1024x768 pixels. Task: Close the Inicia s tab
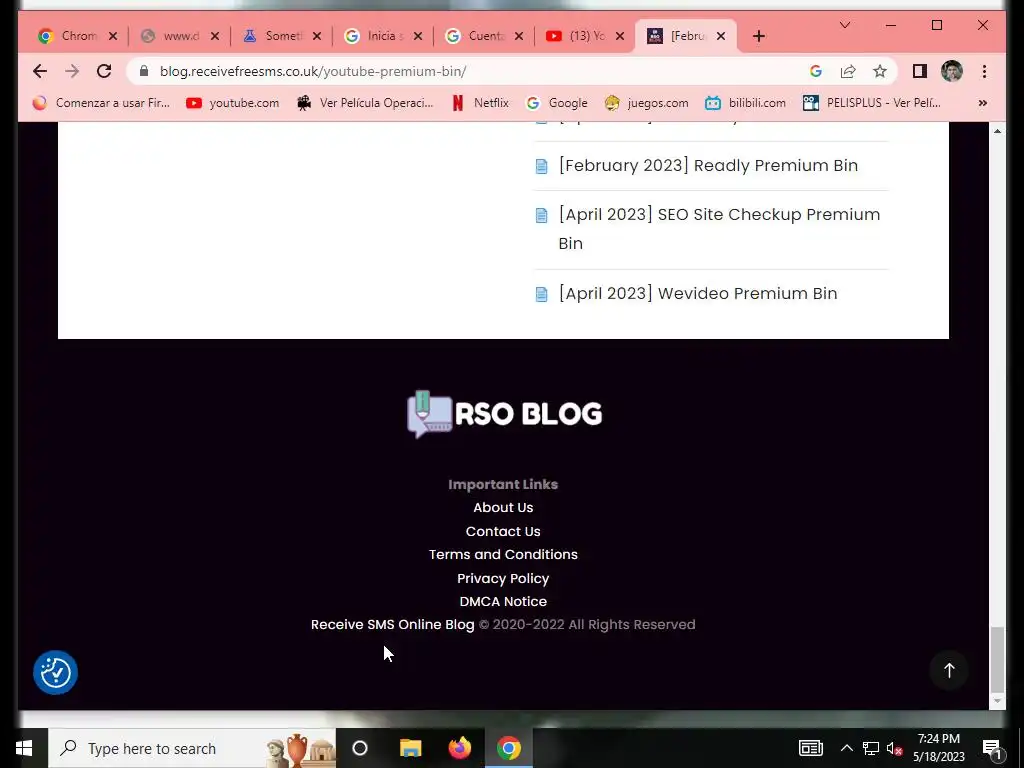coord(418,36)
